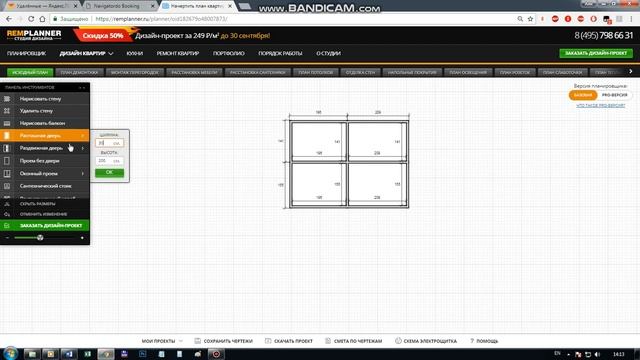The height and width of the screenshot is (360, 640).
Task: Open the 'План розеток' tab
Action: 515,72
